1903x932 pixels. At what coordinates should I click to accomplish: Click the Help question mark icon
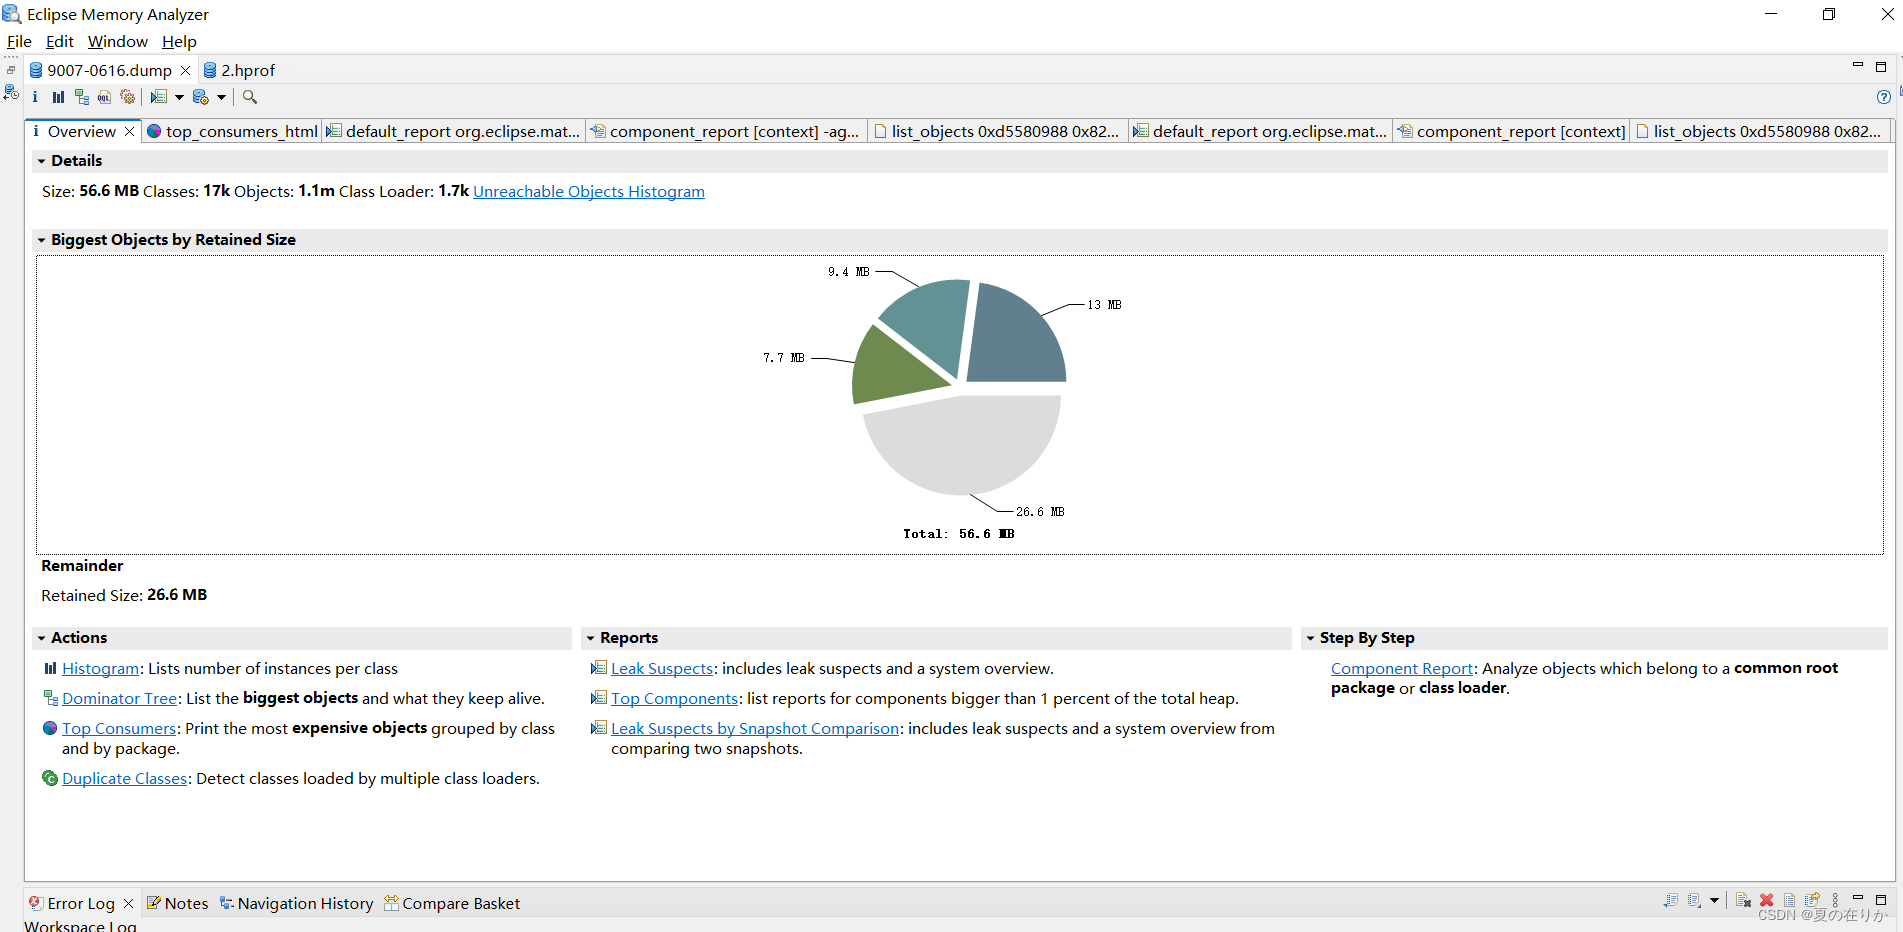(1884, 97)
